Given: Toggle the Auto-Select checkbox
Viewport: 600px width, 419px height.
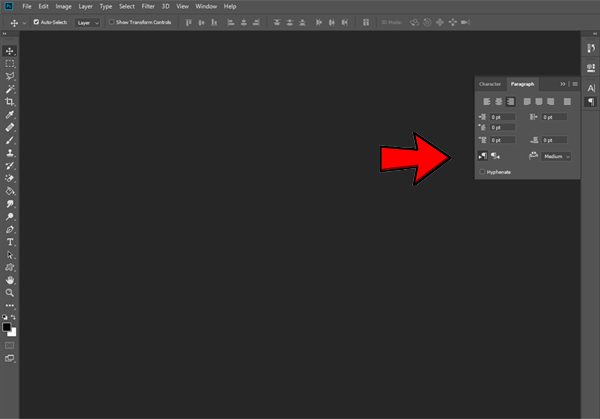Looking at the screenshot, I should coord(36,22).
